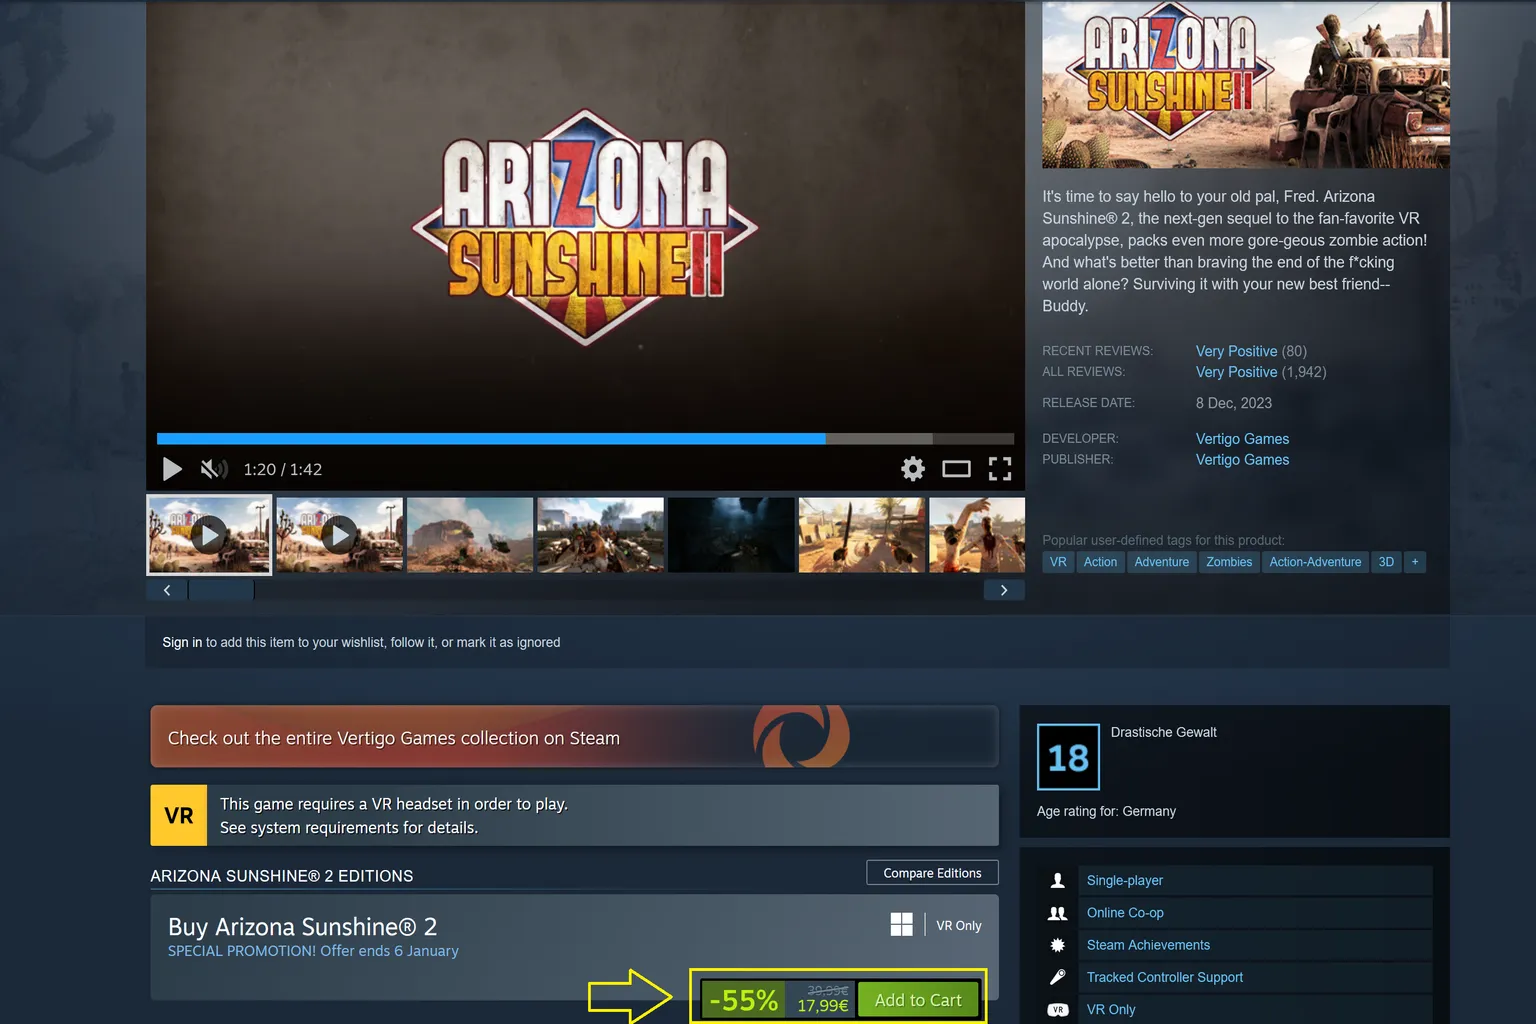Open VR Only feature link

1111,1009
